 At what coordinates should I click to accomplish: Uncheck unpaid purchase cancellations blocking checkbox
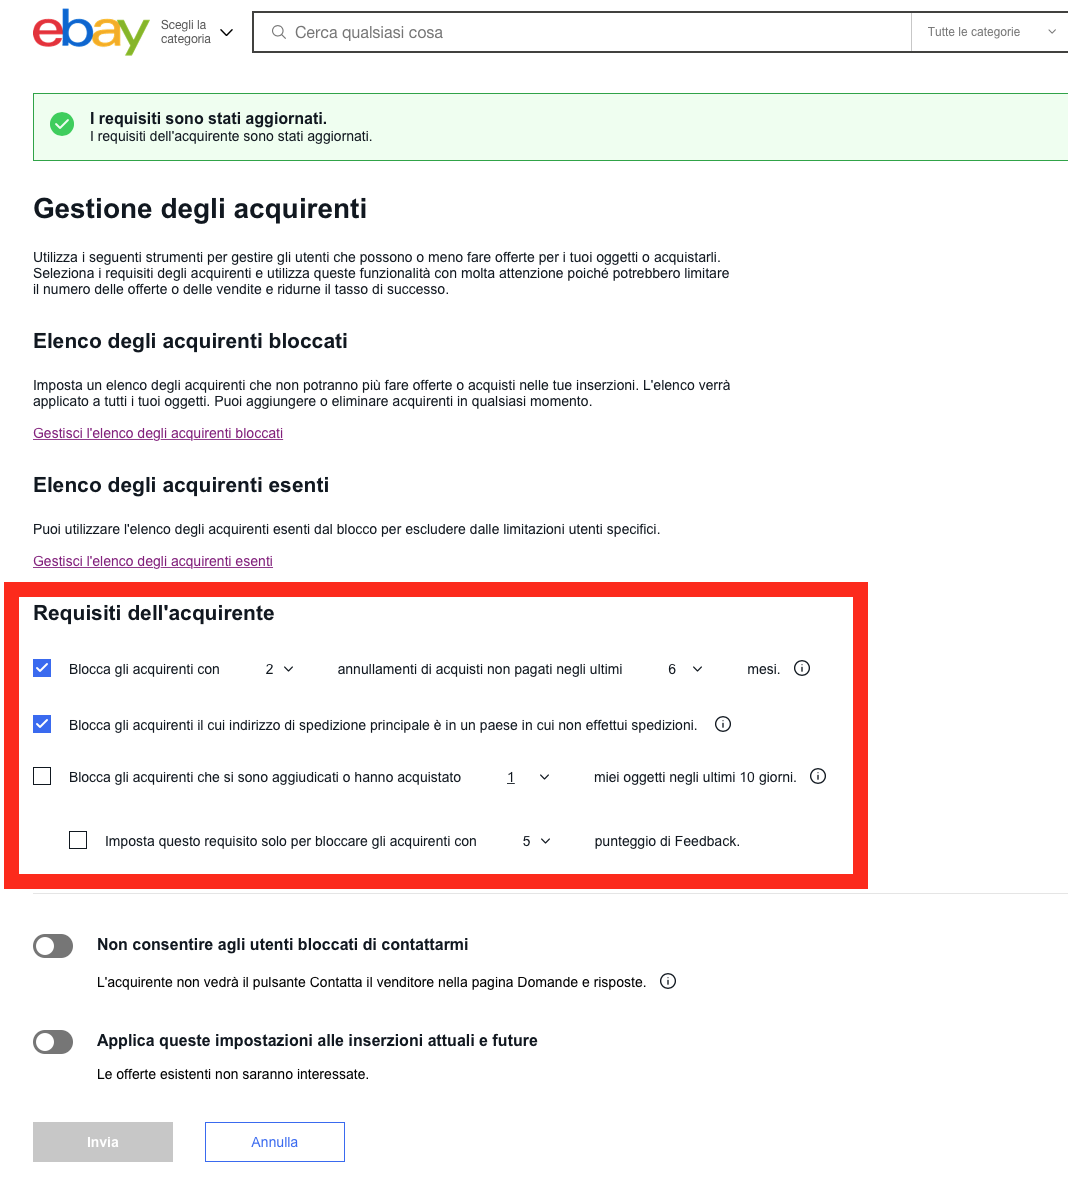(42, 668)
